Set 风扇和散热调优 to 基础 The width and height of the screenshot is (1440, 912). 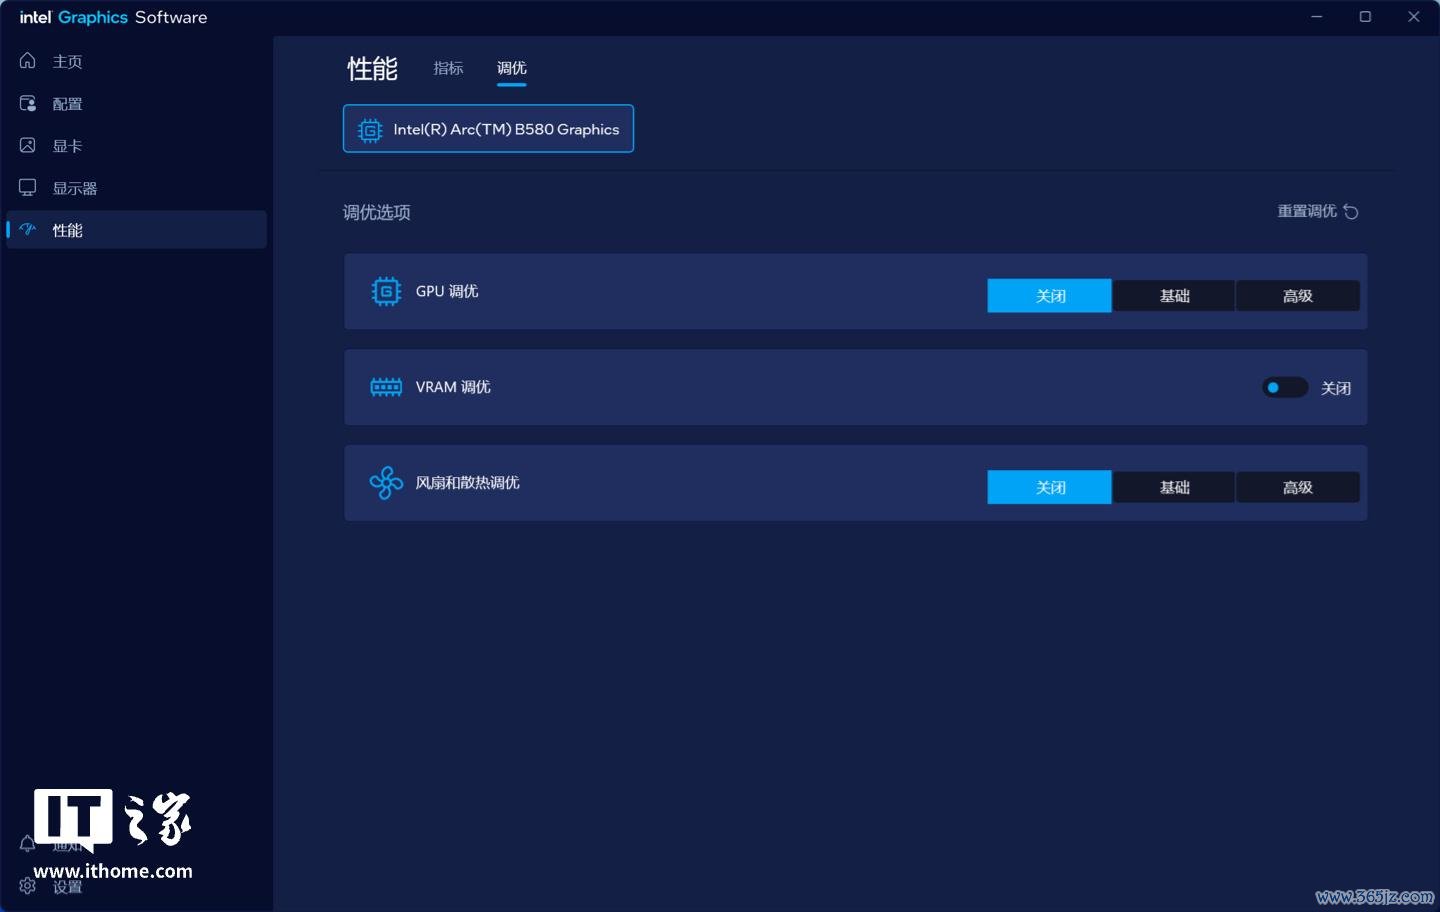(1174, 487)
